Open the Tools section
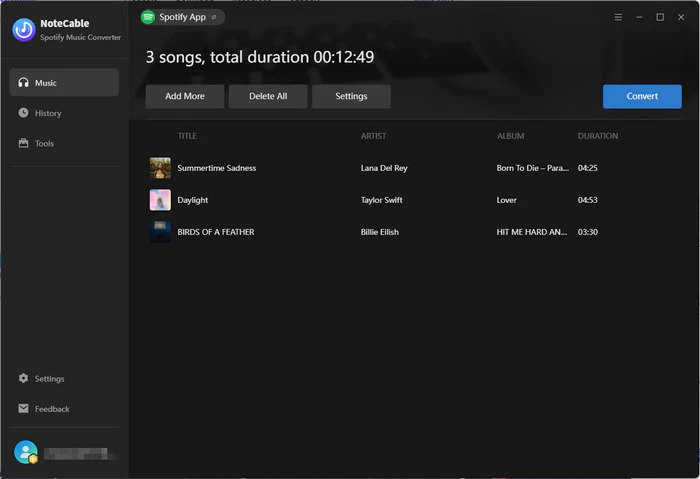 tap(64, 143)
